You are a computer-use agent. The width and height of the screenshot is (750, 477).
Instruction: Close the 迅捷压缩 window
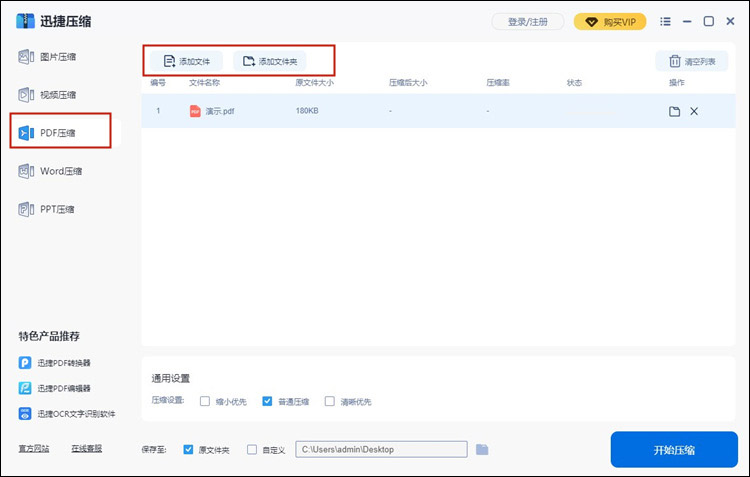[730, 21]
